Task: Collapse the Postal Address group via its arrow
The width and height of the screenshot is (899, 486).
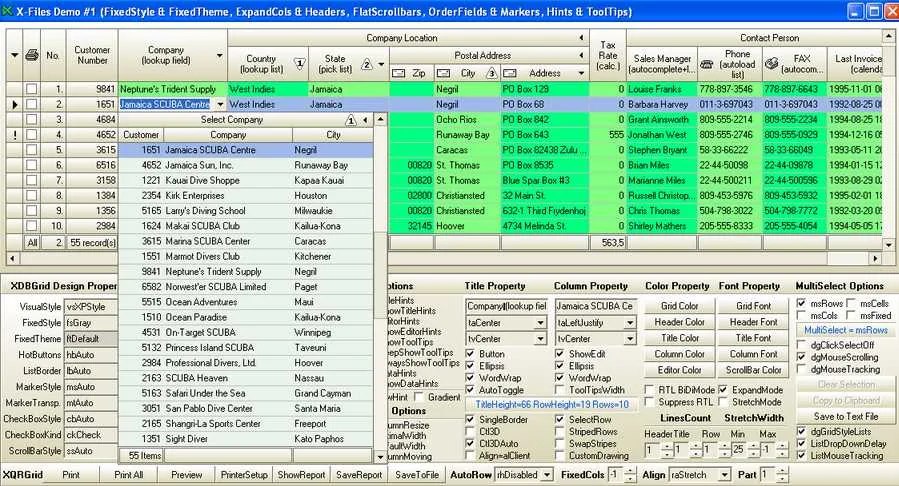Action: pyautogui.click(x=581, y=56)
